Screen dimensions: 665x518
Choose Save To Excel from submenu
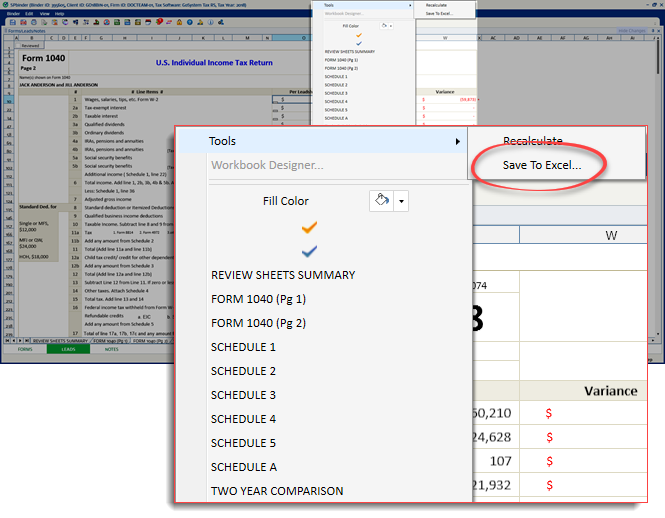point(542,165)
